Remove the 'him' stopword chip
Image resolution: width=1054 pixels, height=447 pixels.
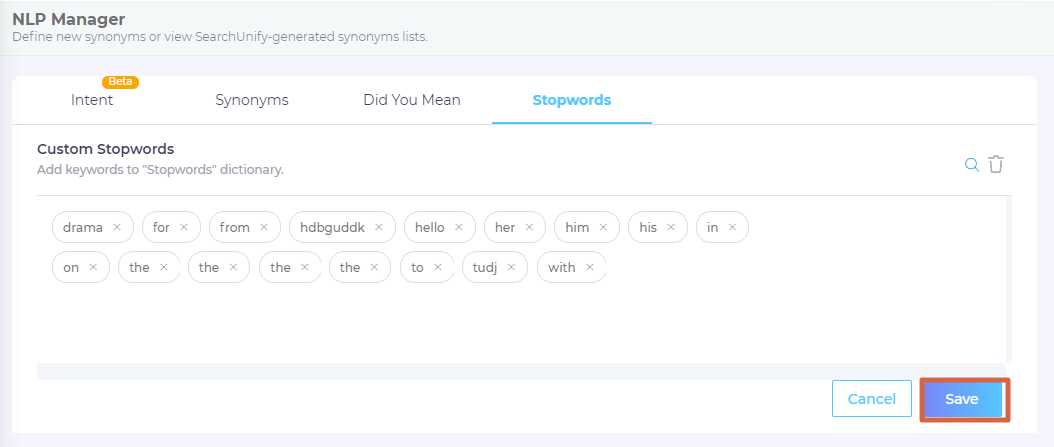click(603, 227)
